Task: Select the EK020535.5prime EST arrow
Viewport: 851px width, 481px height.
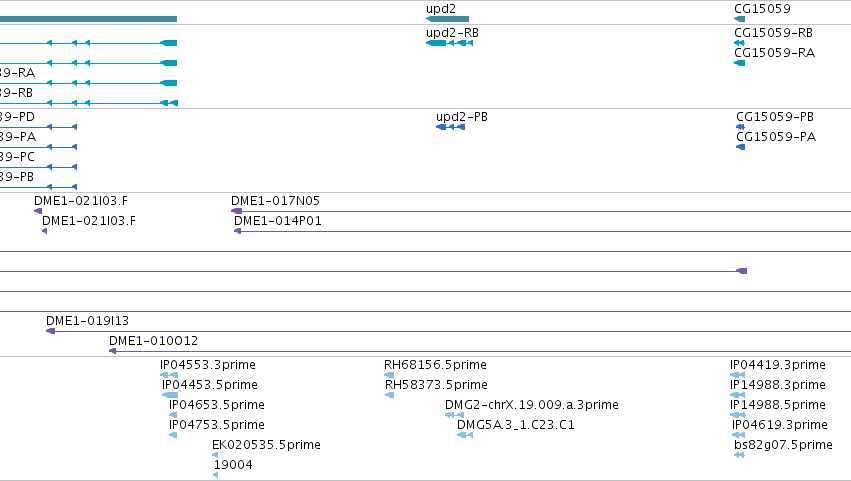Action: [215, 455]
